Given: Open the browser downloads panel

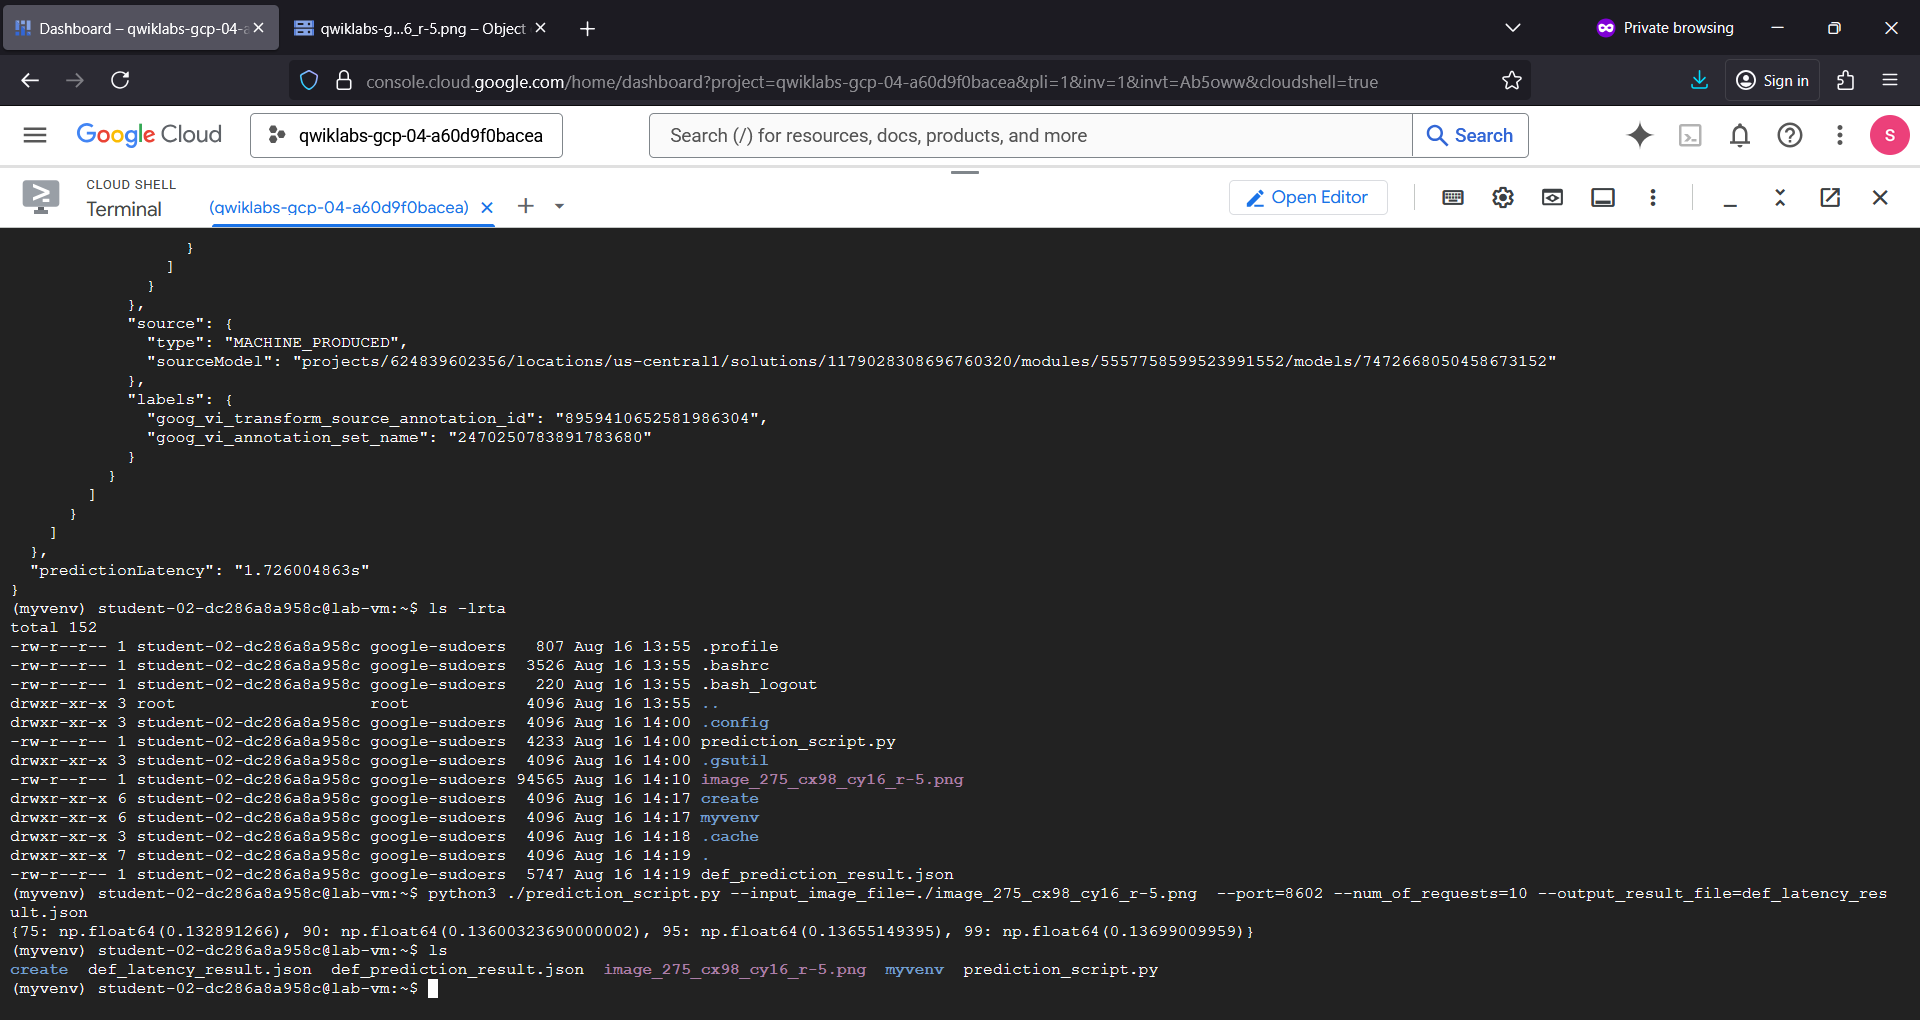Looking at the screenshot, I should (1699, 80).
